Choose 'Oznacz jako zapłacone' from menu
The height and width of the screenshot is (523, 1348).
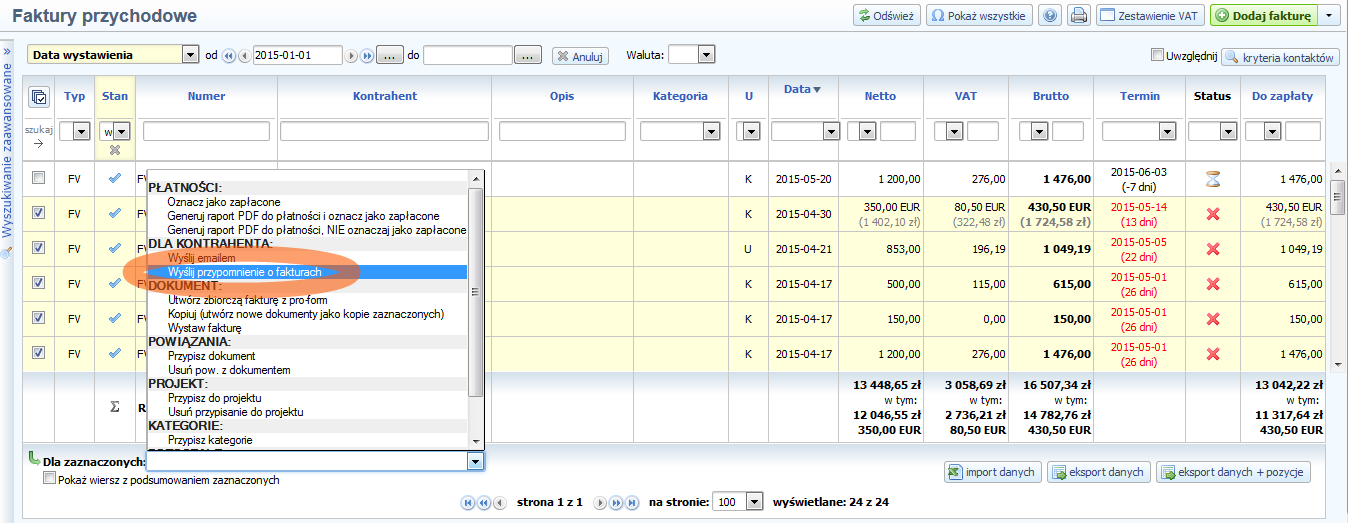224,202
